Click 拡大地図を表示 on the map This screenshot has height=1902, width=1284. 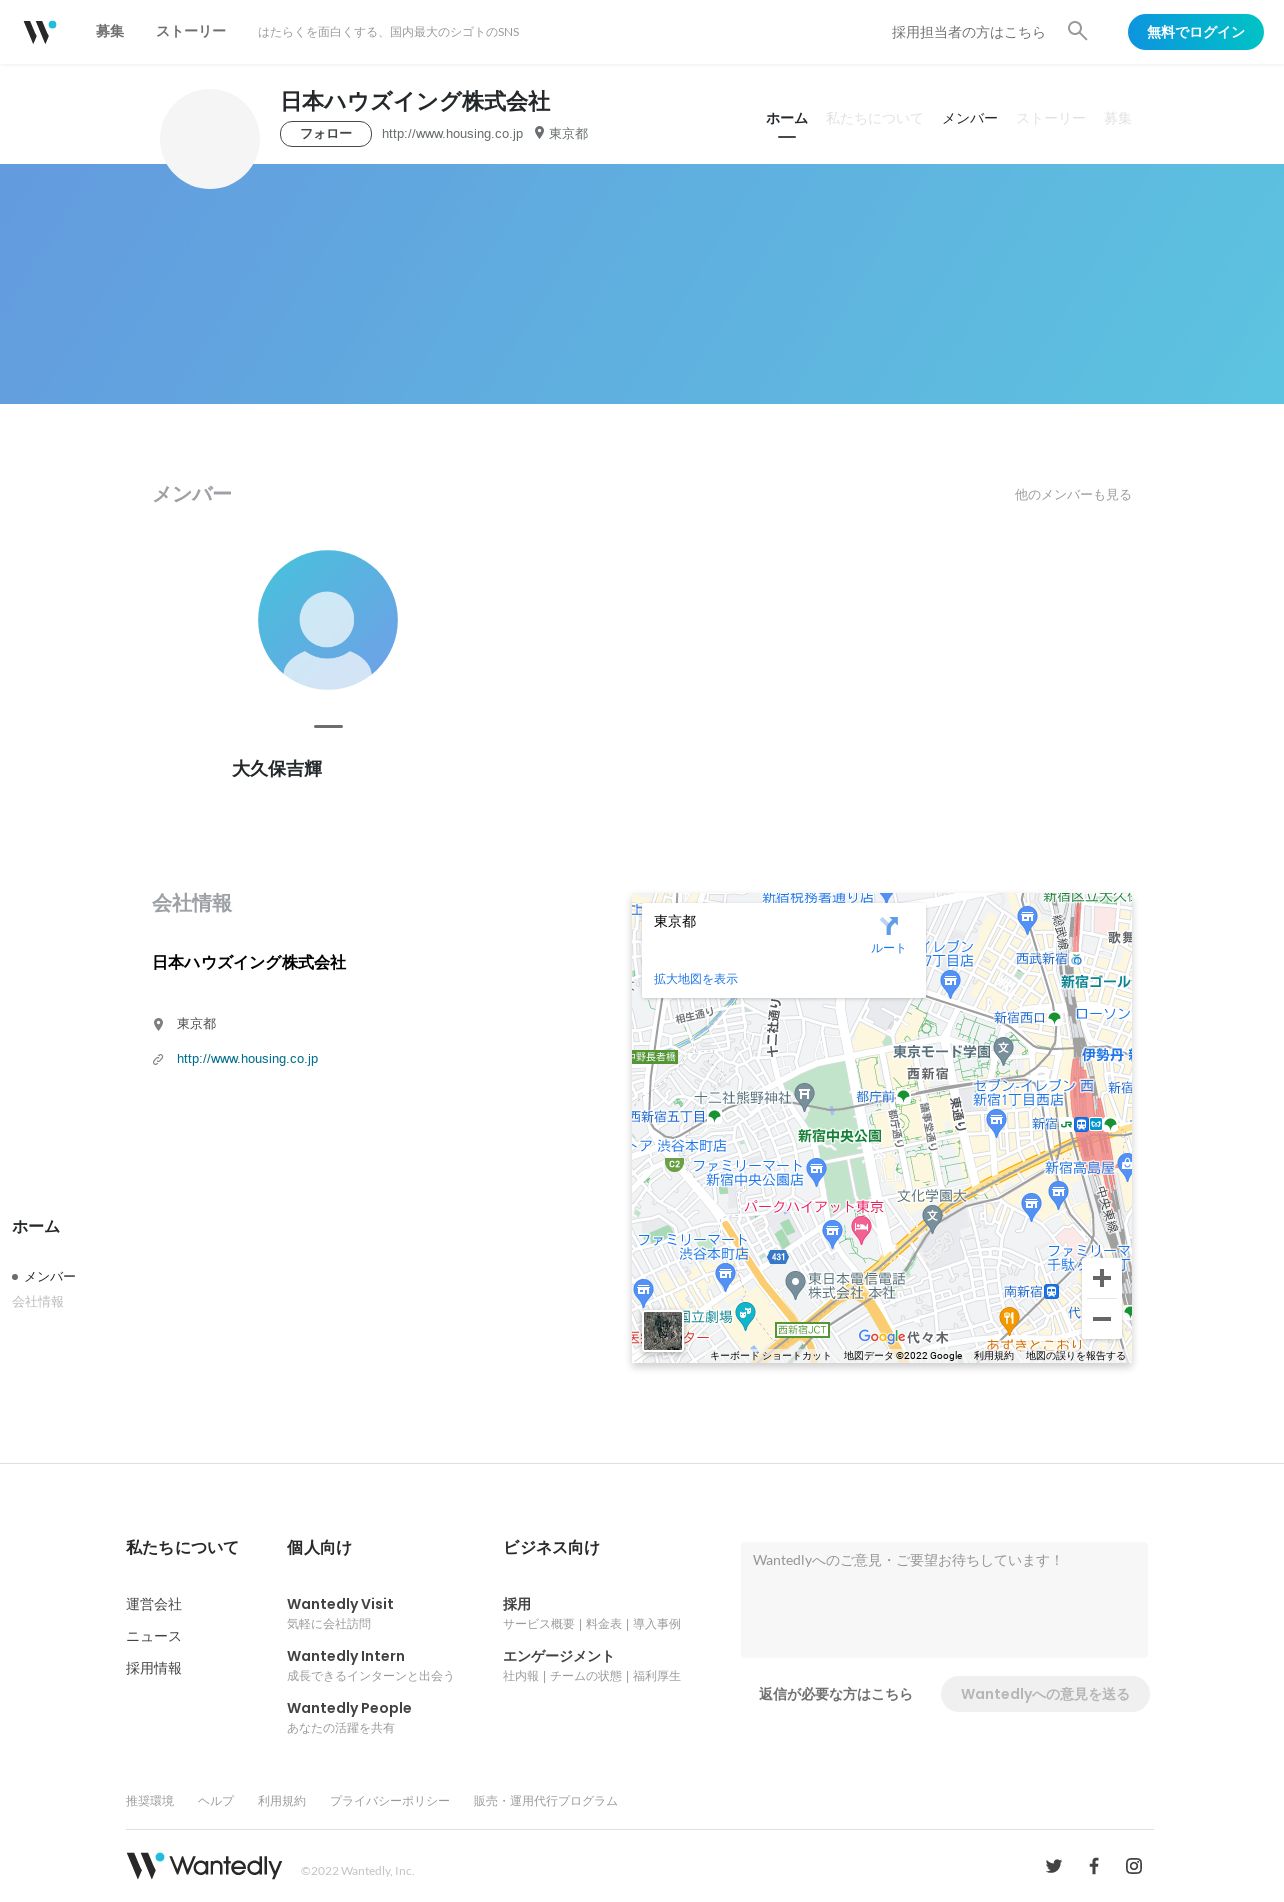[x=696, y=979]
